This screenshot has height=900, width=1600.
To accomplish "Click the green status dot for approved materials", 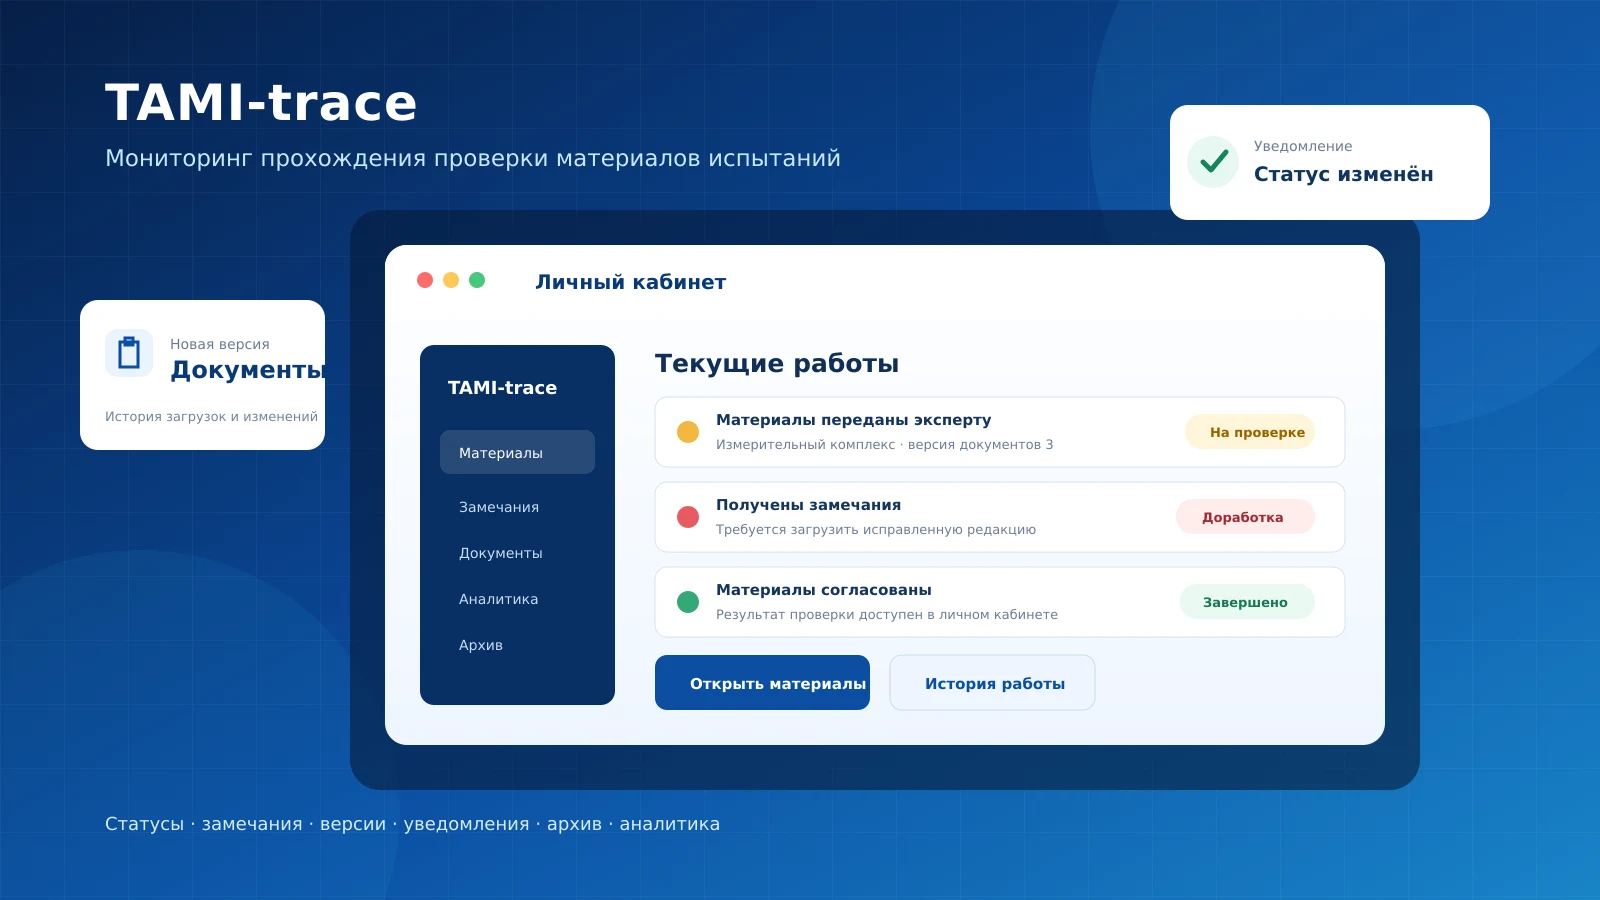I will pos(688,602).
